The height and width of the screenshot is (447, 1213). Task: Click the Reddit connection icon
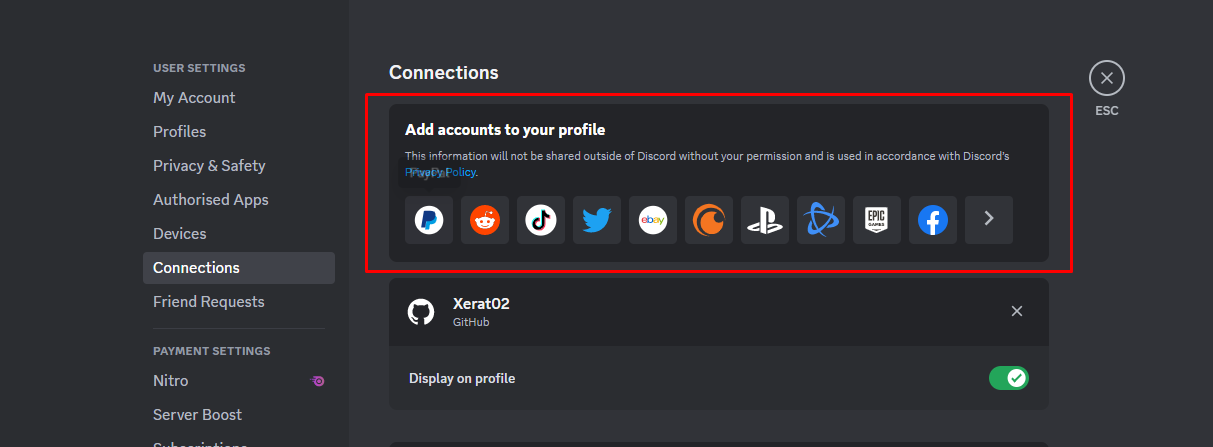coord(485,220)
